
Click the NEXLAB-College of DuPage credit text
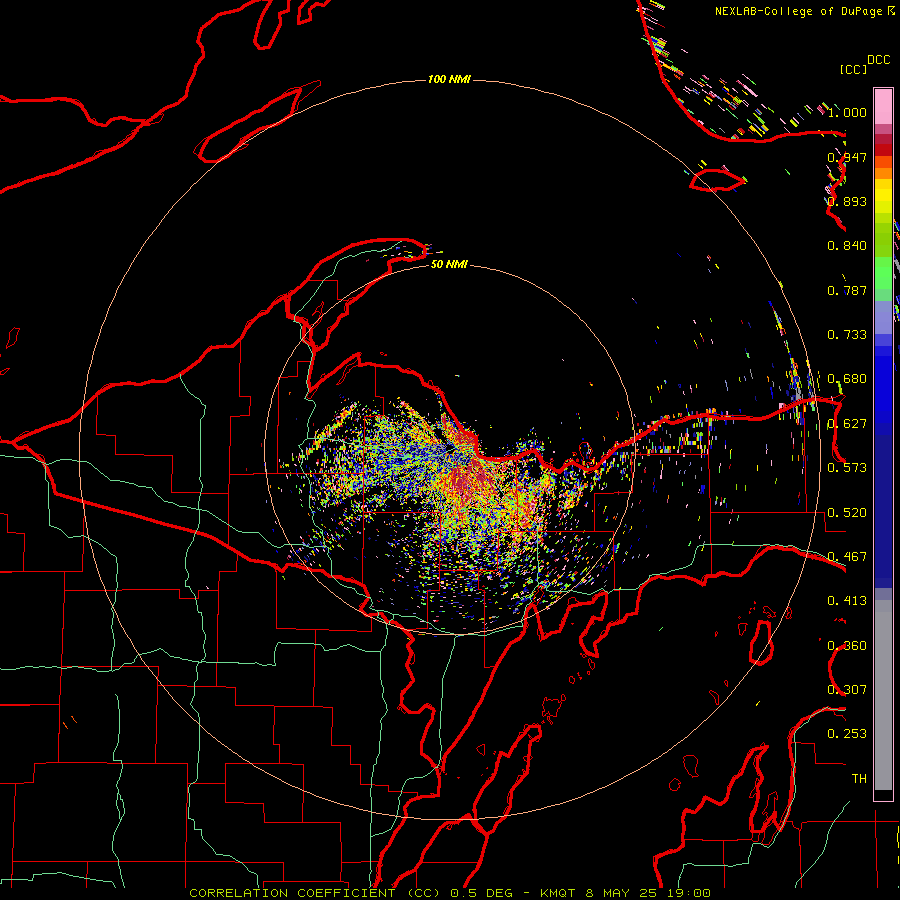tap(798, 11)
